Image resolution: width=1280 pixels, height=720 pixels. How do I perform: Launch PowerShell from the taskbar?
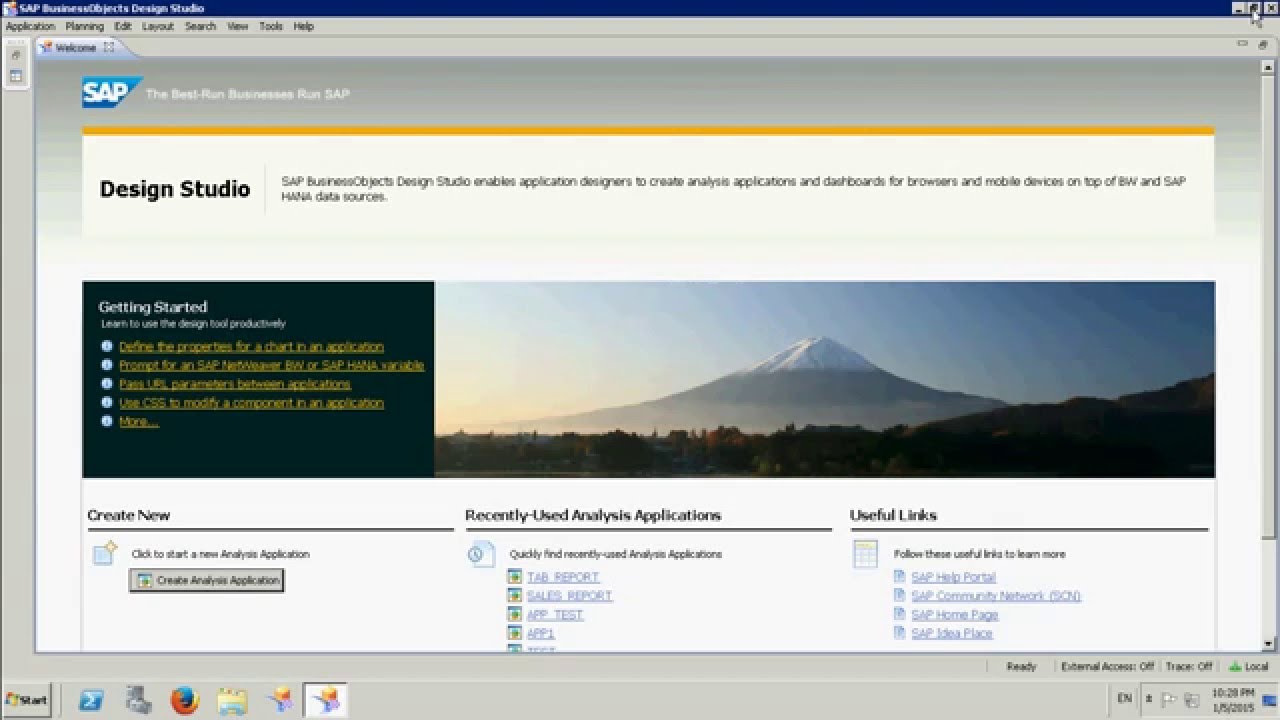92,700
